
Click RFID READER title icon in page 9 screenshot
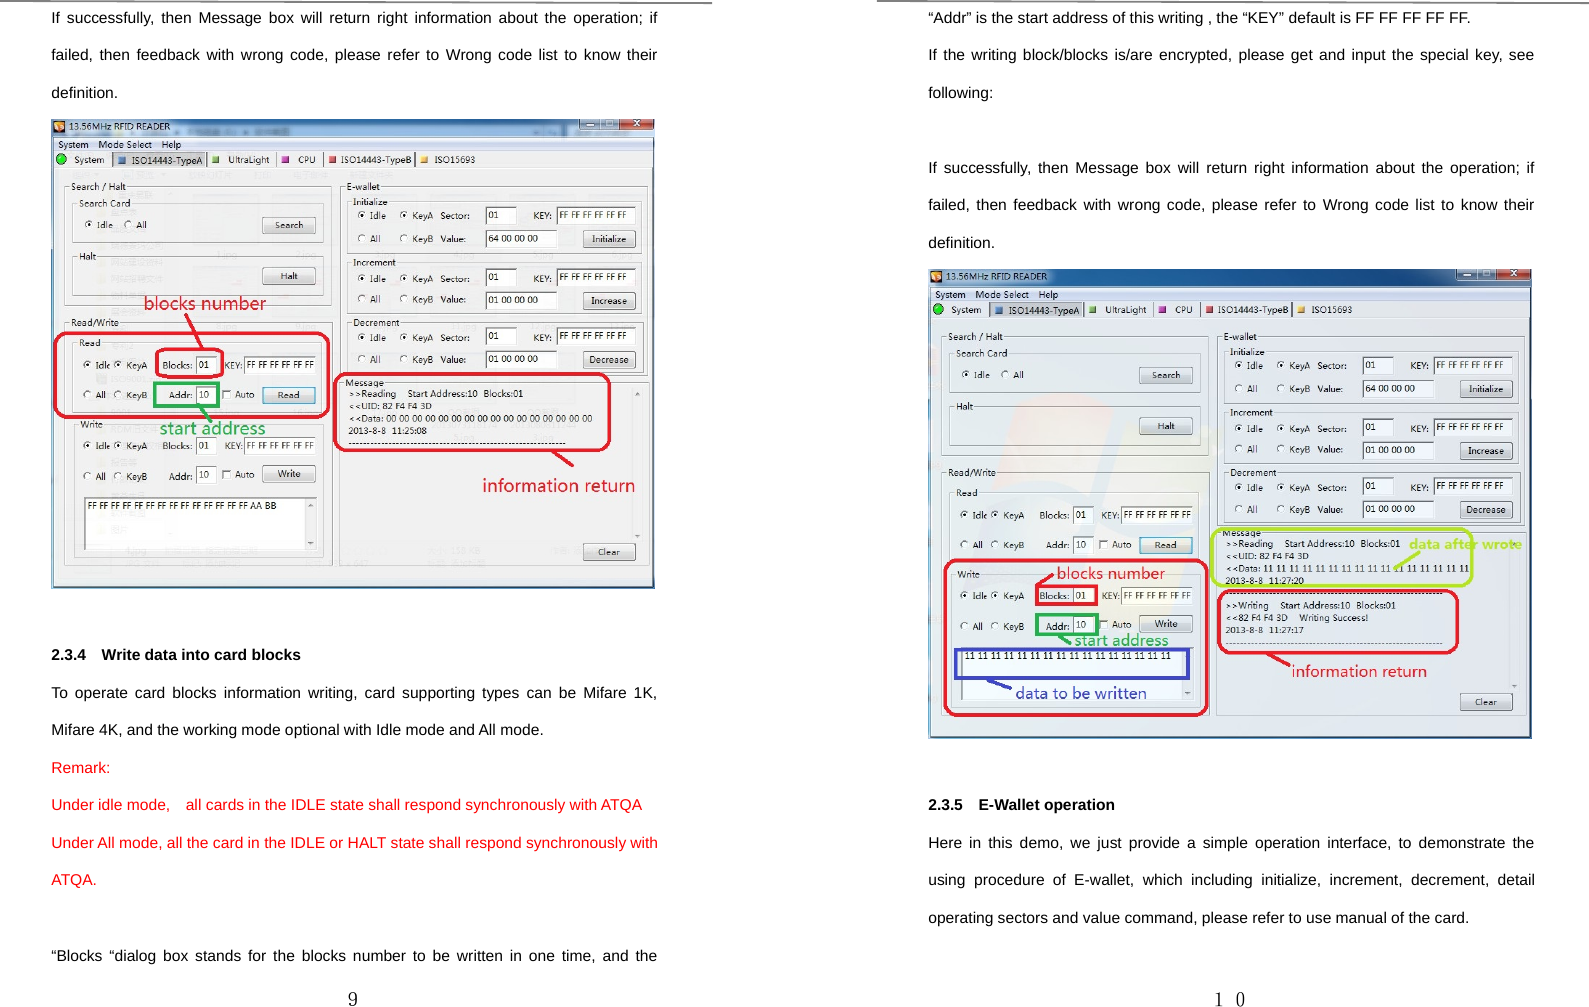[59, 127]
